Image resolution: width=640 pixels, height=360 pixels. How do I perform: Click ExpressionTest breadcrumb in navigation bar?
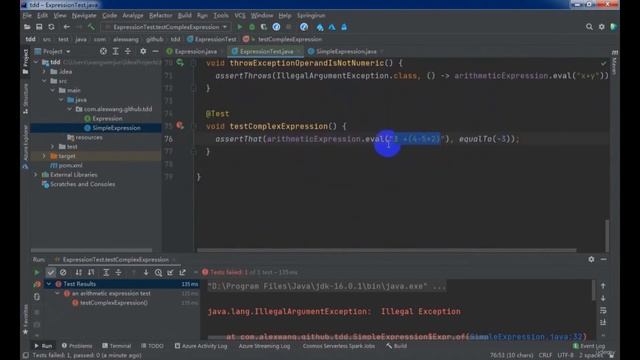[212, 39]
